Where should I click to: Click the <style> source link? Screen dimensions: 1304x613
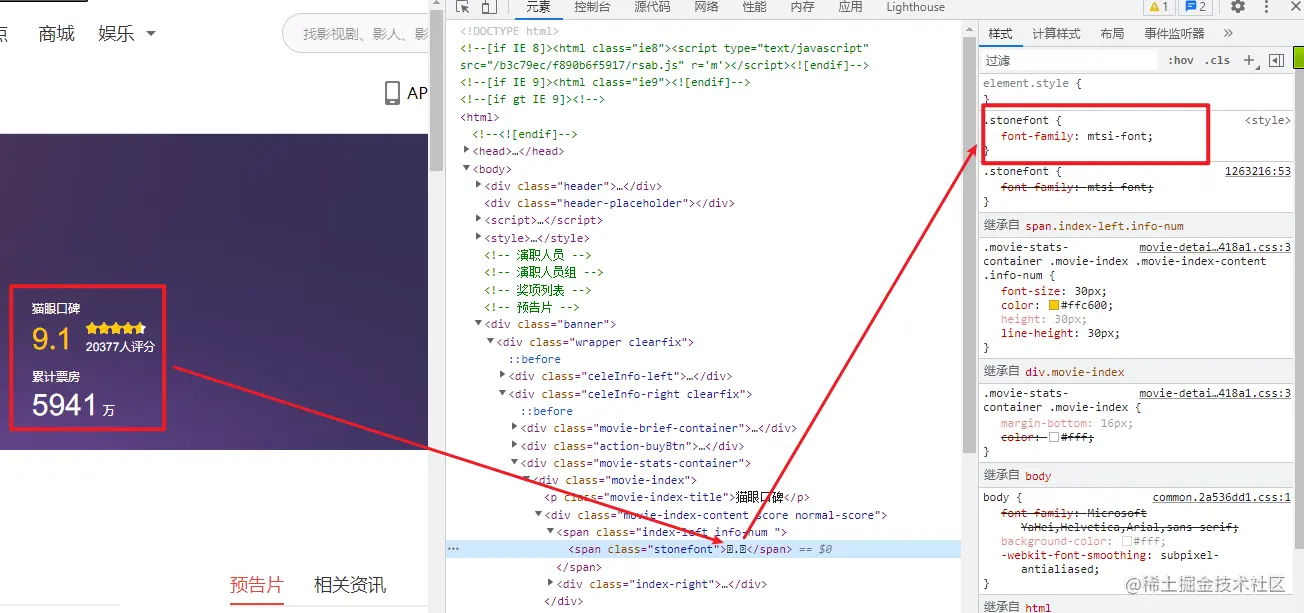click(1268, 120)
